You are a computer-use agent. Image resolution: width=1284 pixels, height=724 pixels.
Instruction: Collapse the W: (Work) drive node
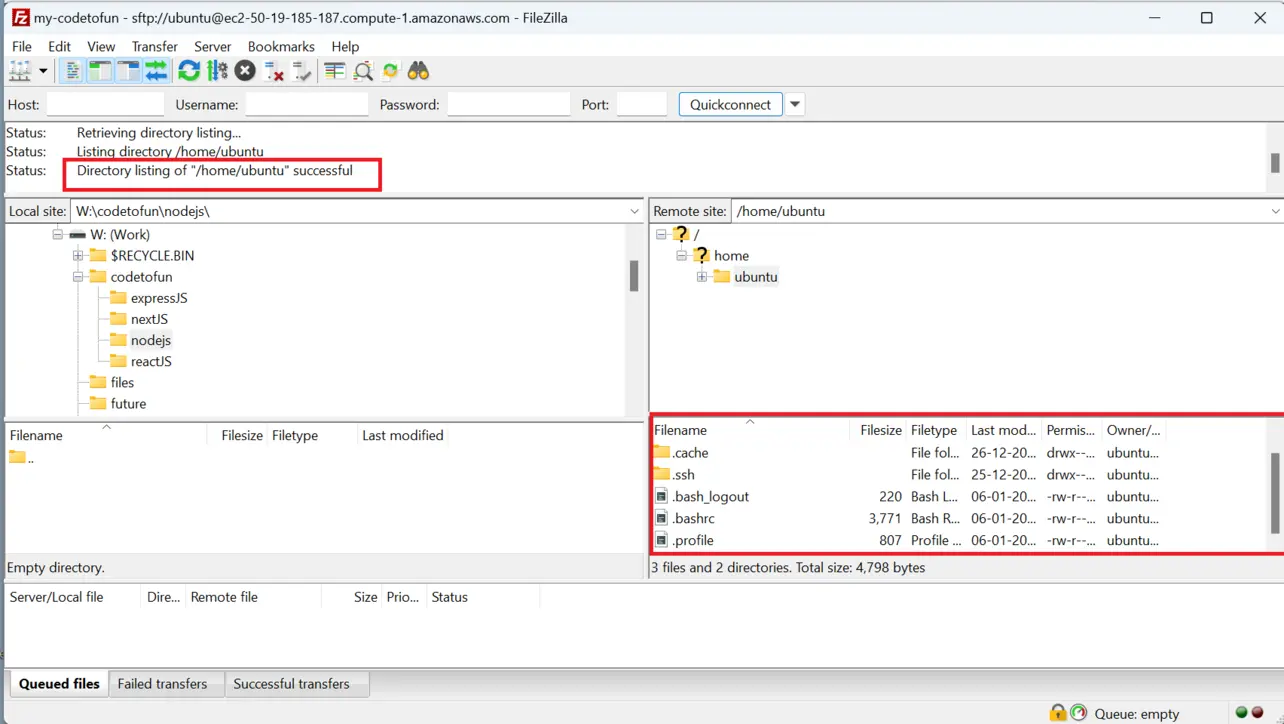[57, 234]
